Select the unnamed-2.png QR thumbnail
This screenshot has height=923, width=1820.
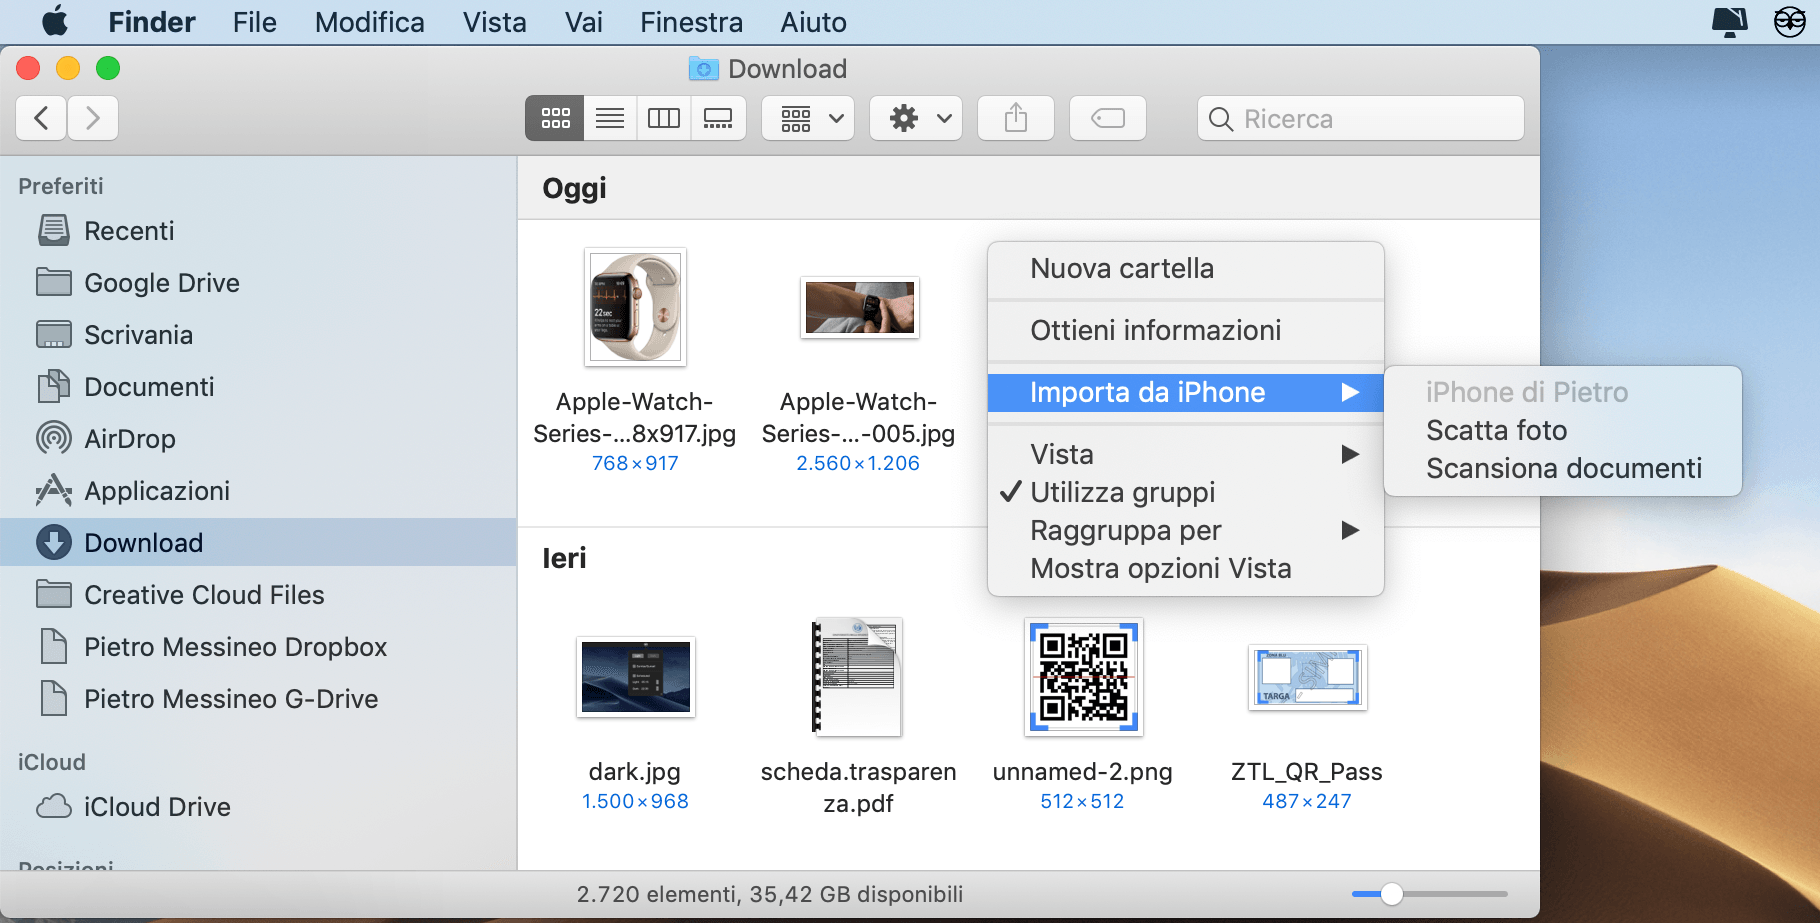click(x=1083, y=677)
